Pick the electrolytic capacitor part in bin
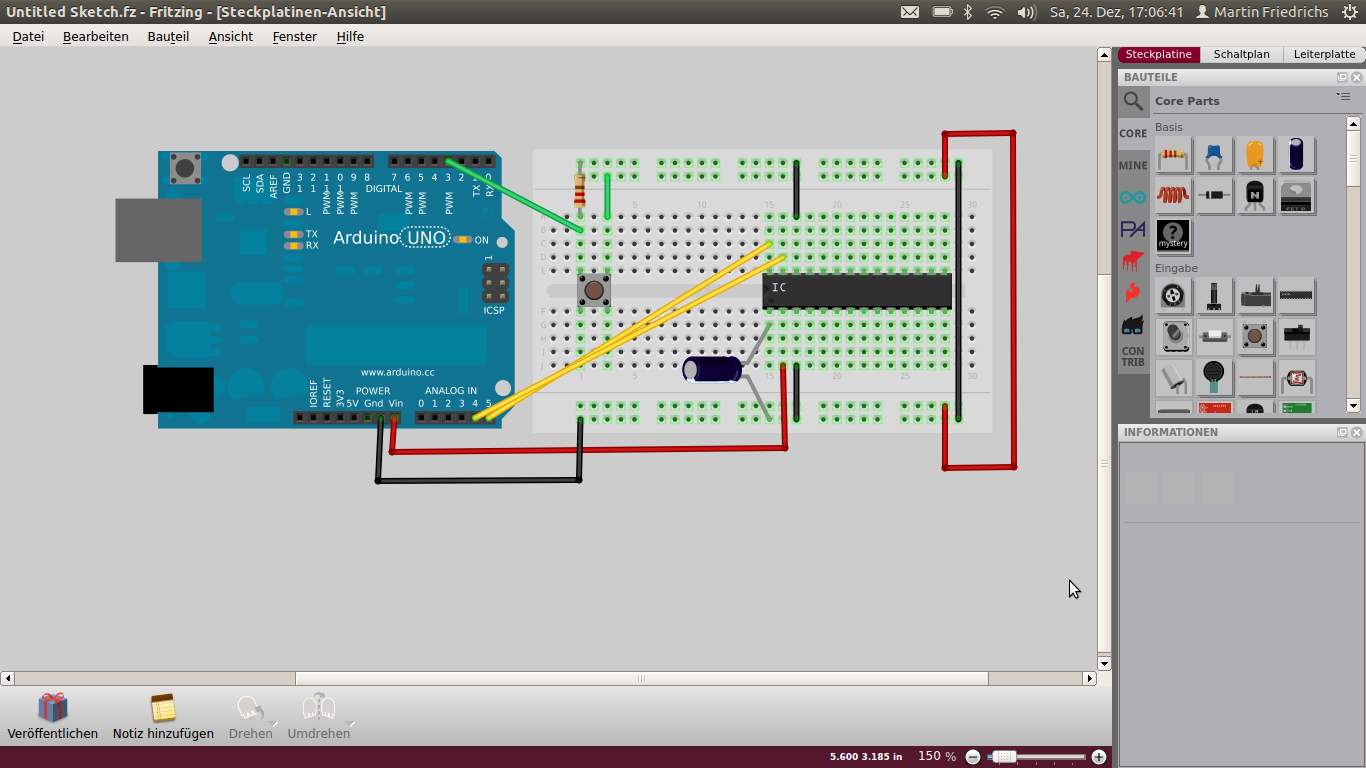1366x768 pixels. point(1297,156)
